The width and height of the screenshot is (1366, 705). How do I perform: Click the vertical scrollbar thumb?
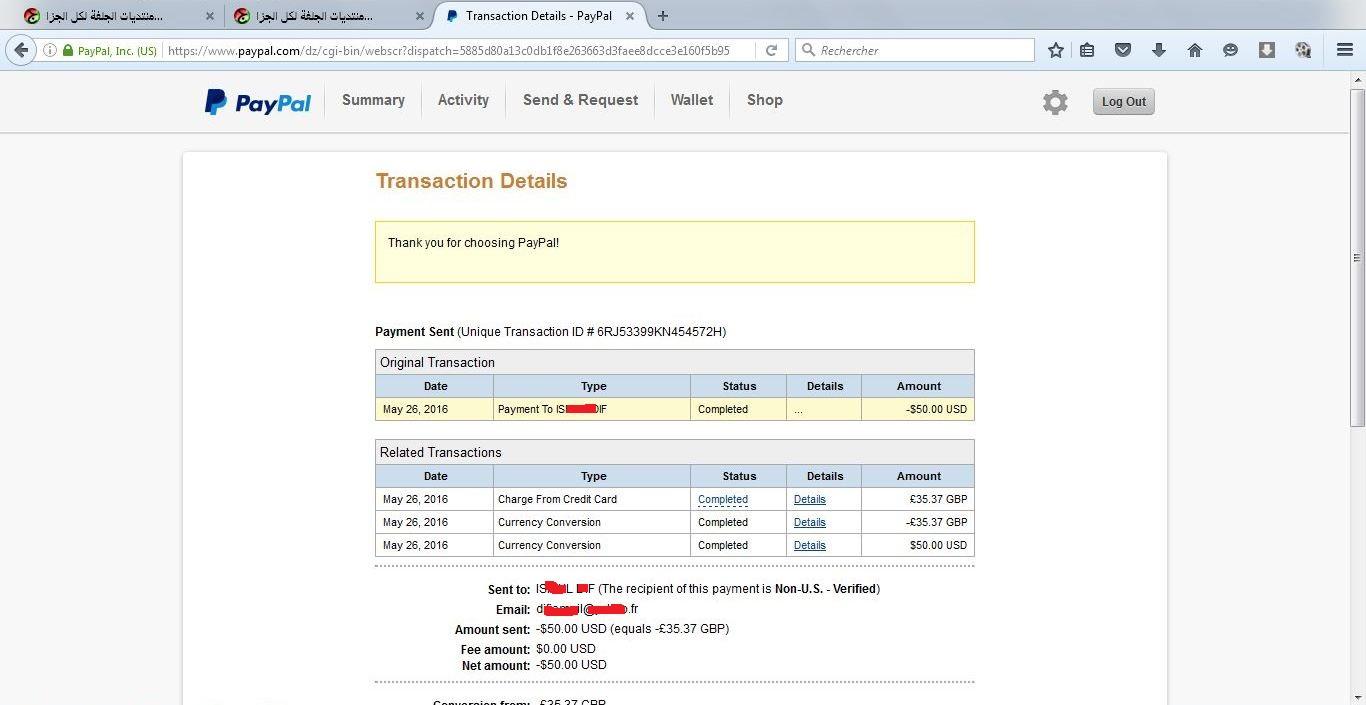click(1357, 258)
